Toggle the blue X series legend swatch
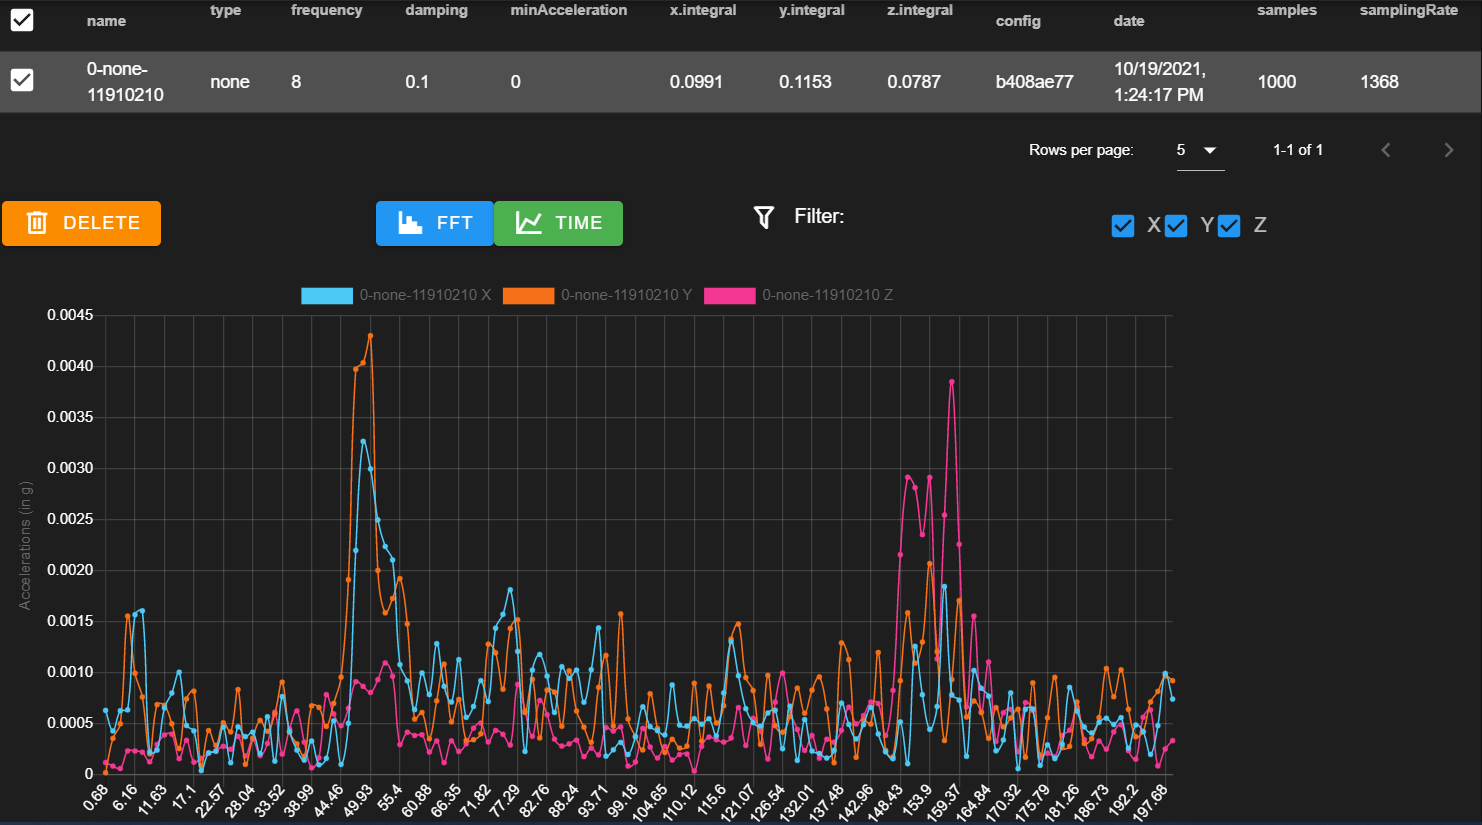This screenshot has height=825, width=1482. (x=327, y=295)
